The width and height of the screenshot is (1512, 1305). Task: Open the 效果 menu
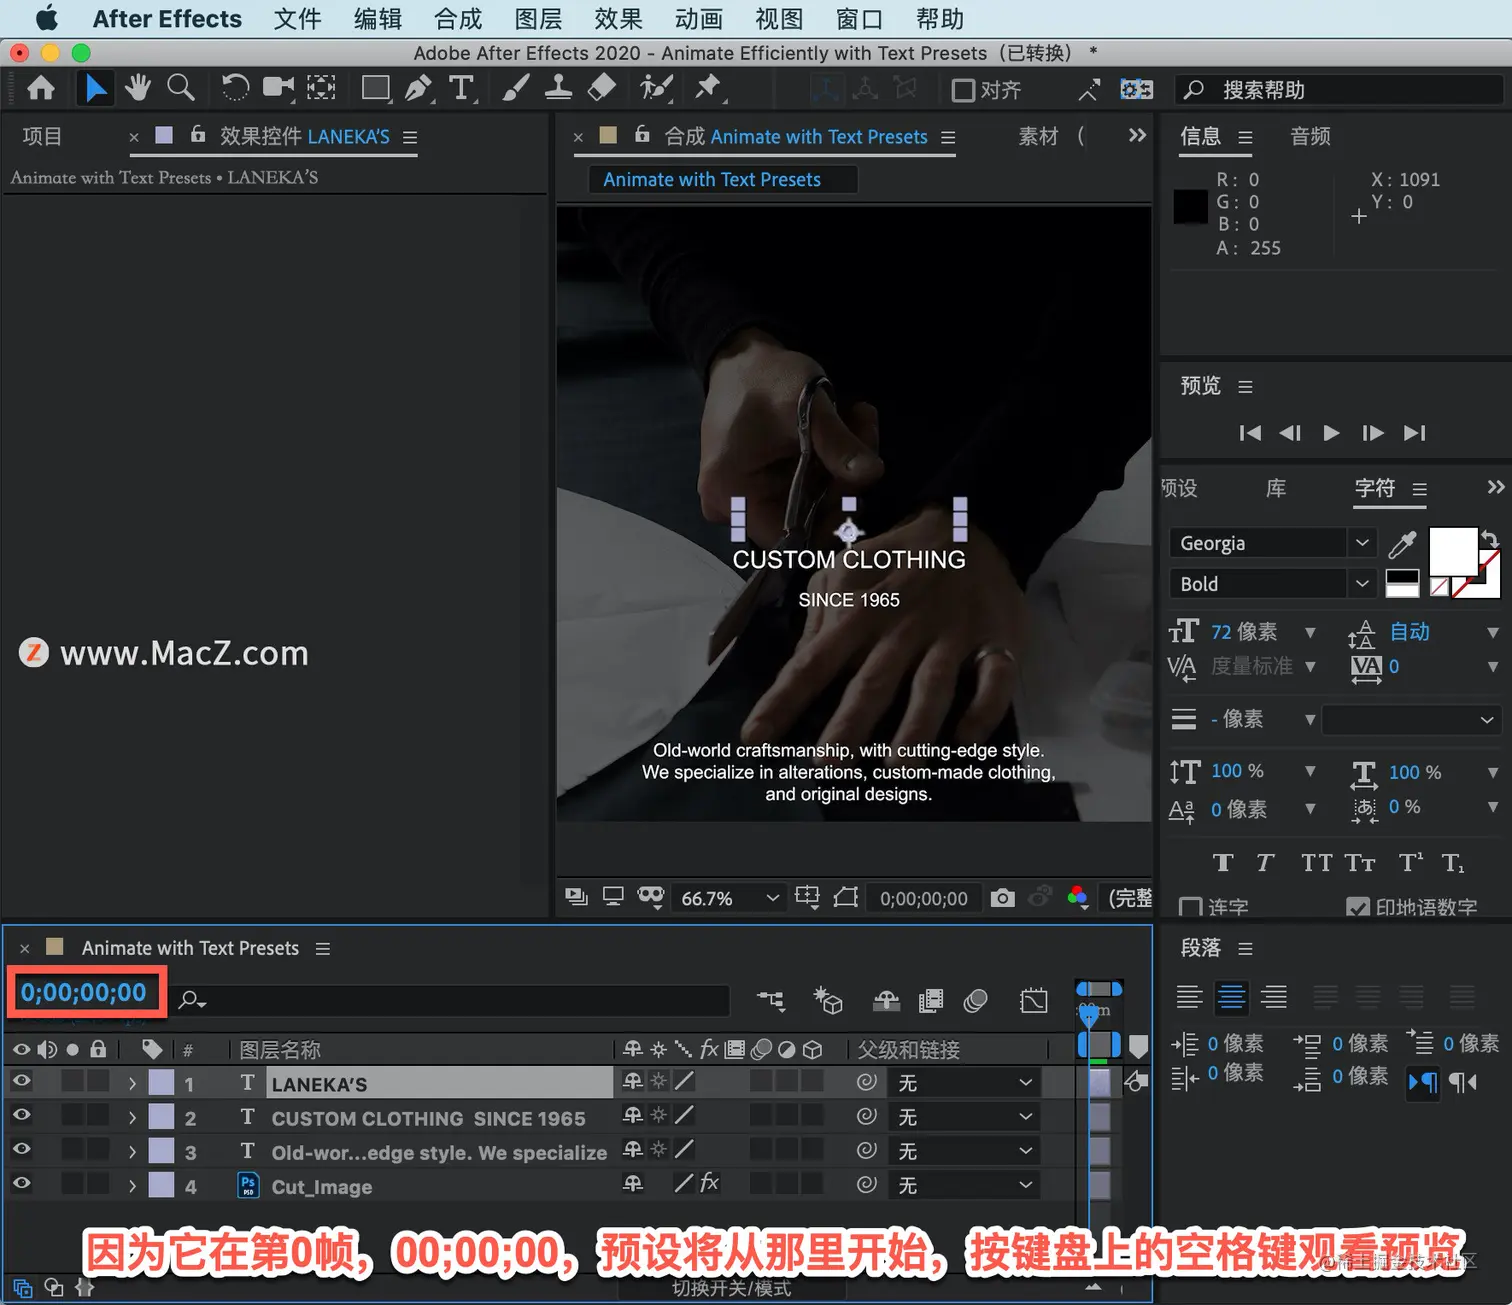pyautogui.click(x=618, y=19)
